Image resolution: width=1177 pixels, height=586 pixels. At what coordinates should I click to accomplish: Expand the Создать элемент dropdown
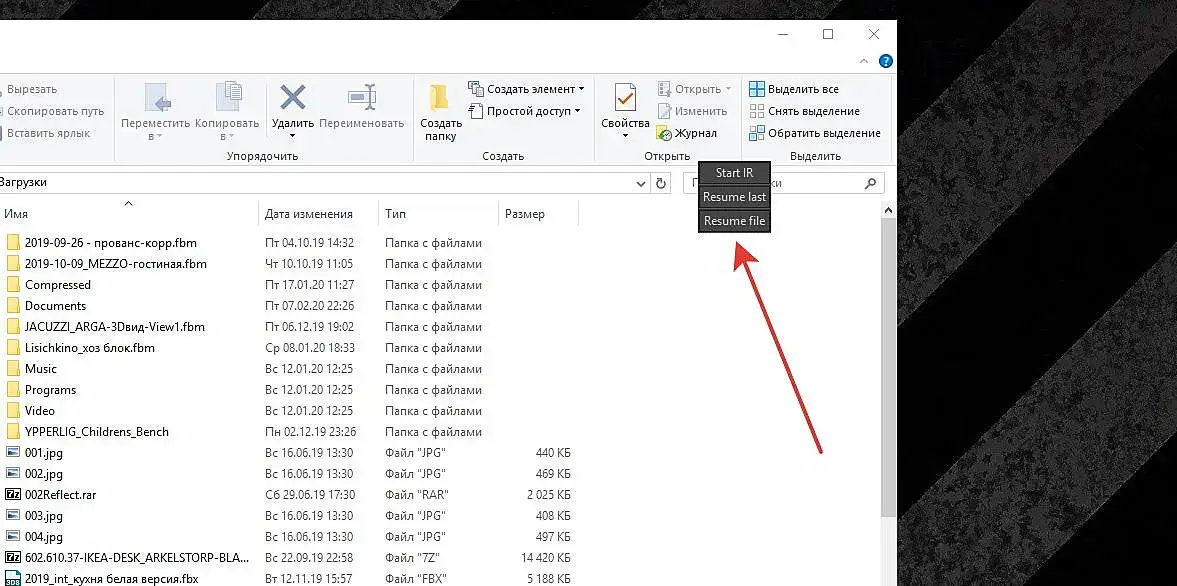pyautogui.click(x=581, y=89)
